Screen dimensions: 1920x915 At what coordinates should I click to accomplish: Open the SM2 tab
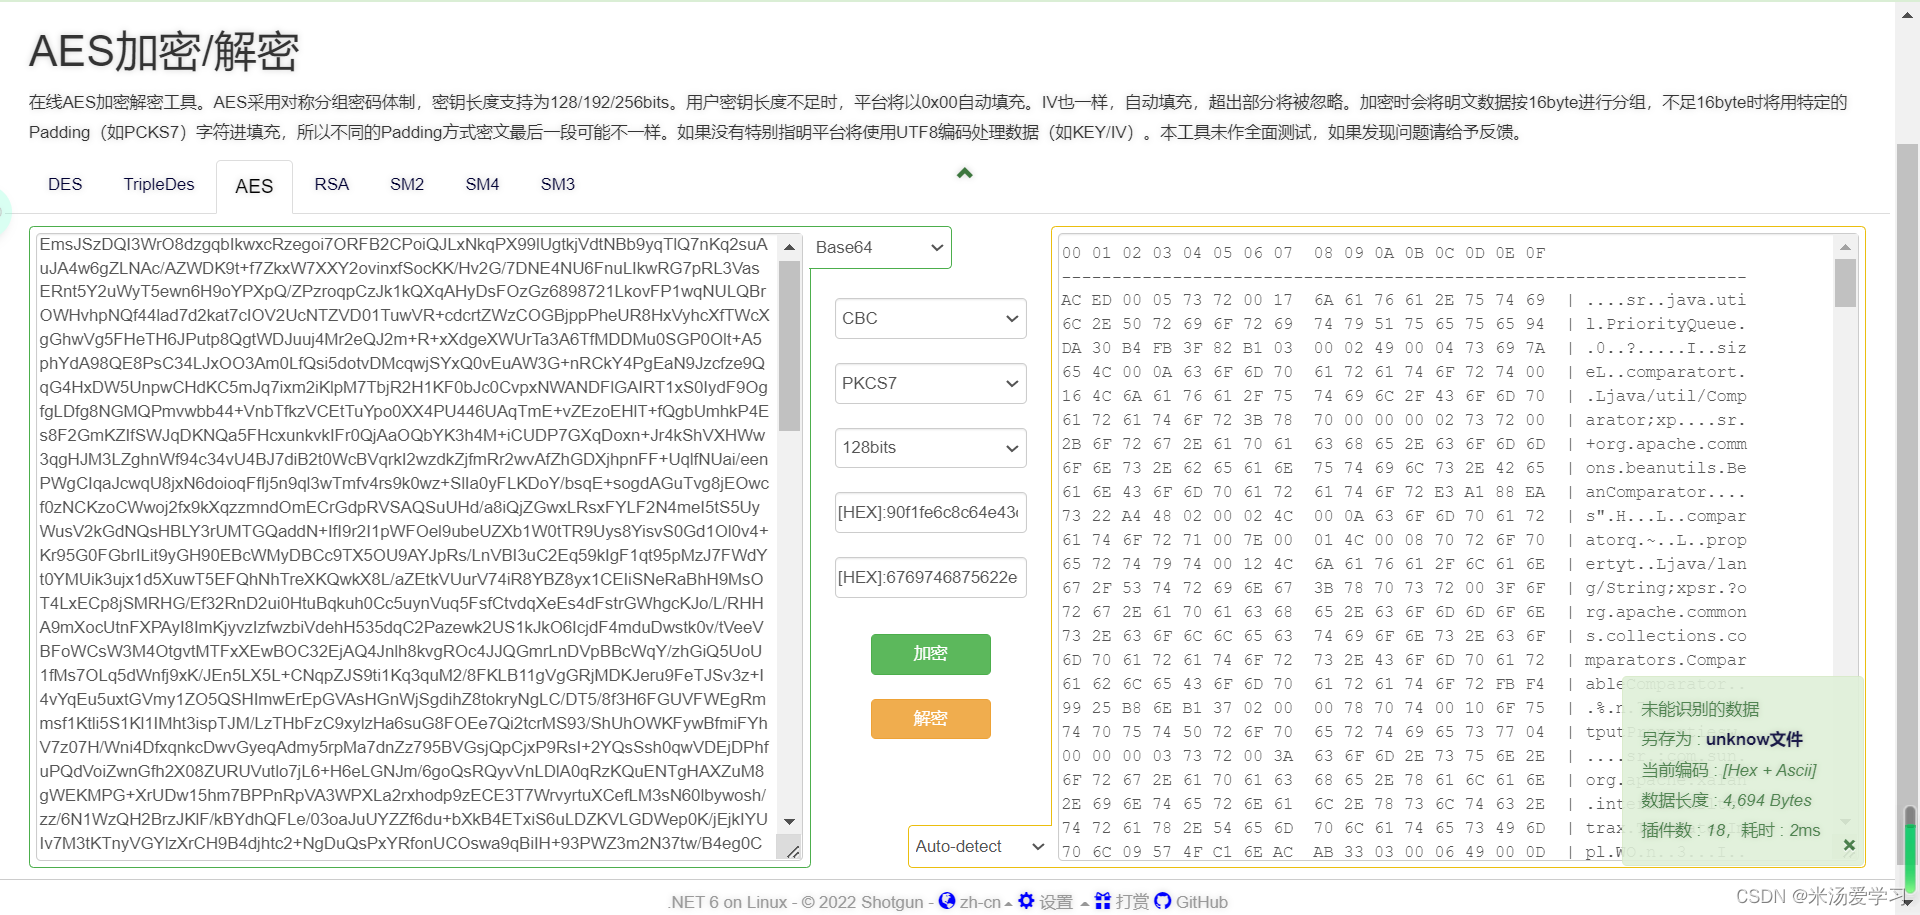click(x=407, y=184)
